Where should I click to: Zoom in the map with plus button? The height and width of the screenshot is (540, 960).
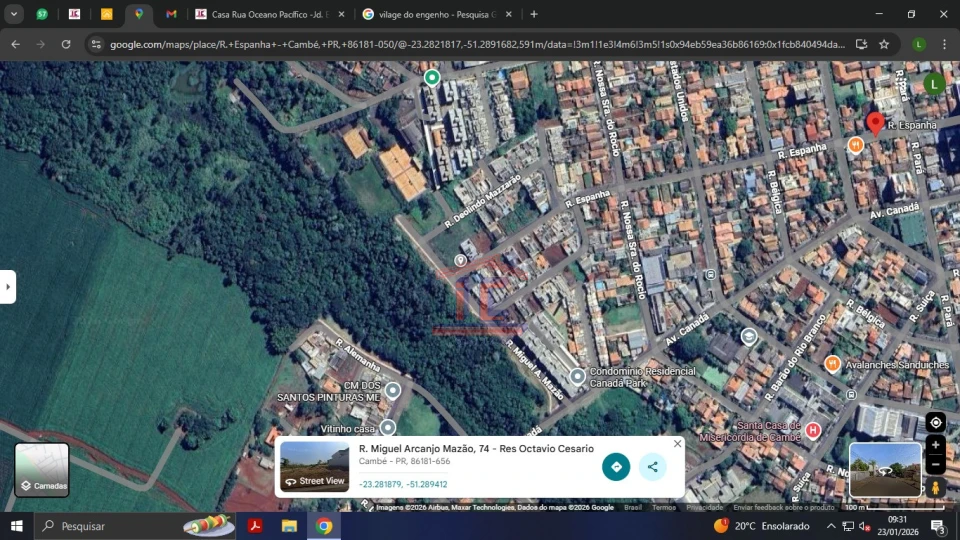pyautogui.click(x=935, y=445)
